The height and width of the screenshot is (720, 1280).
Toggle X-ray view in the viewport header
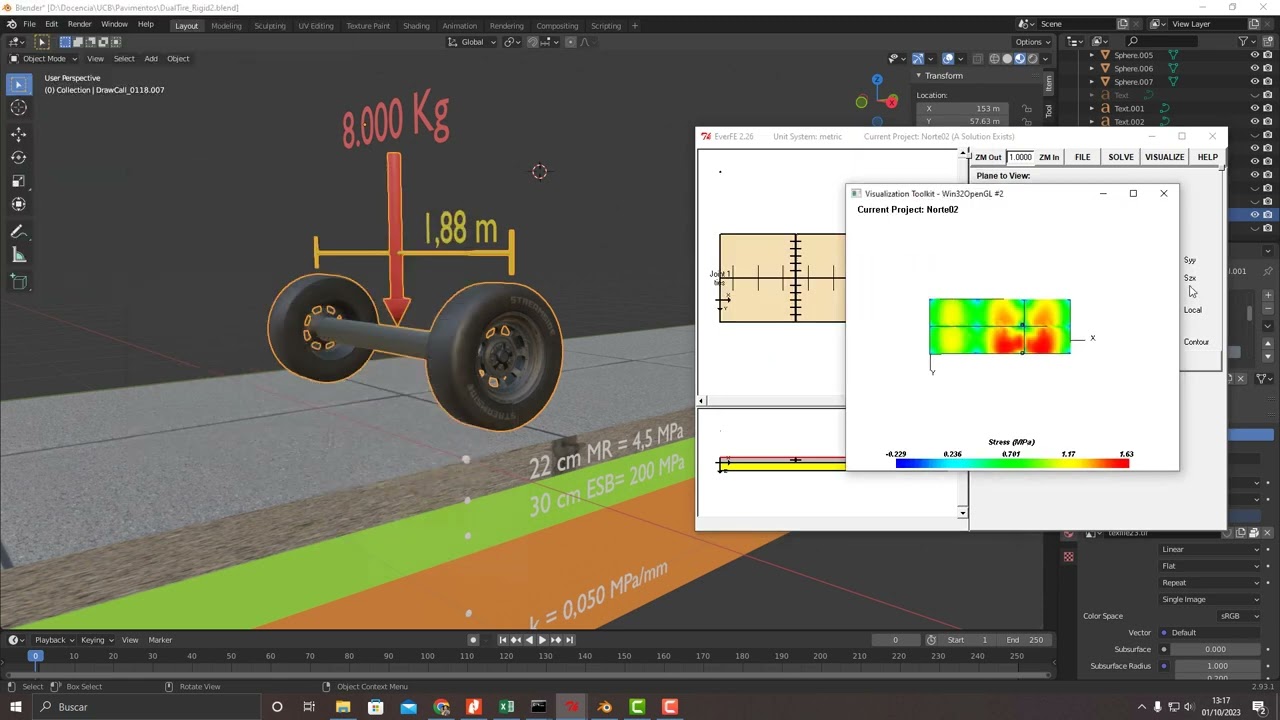(977, 58)
